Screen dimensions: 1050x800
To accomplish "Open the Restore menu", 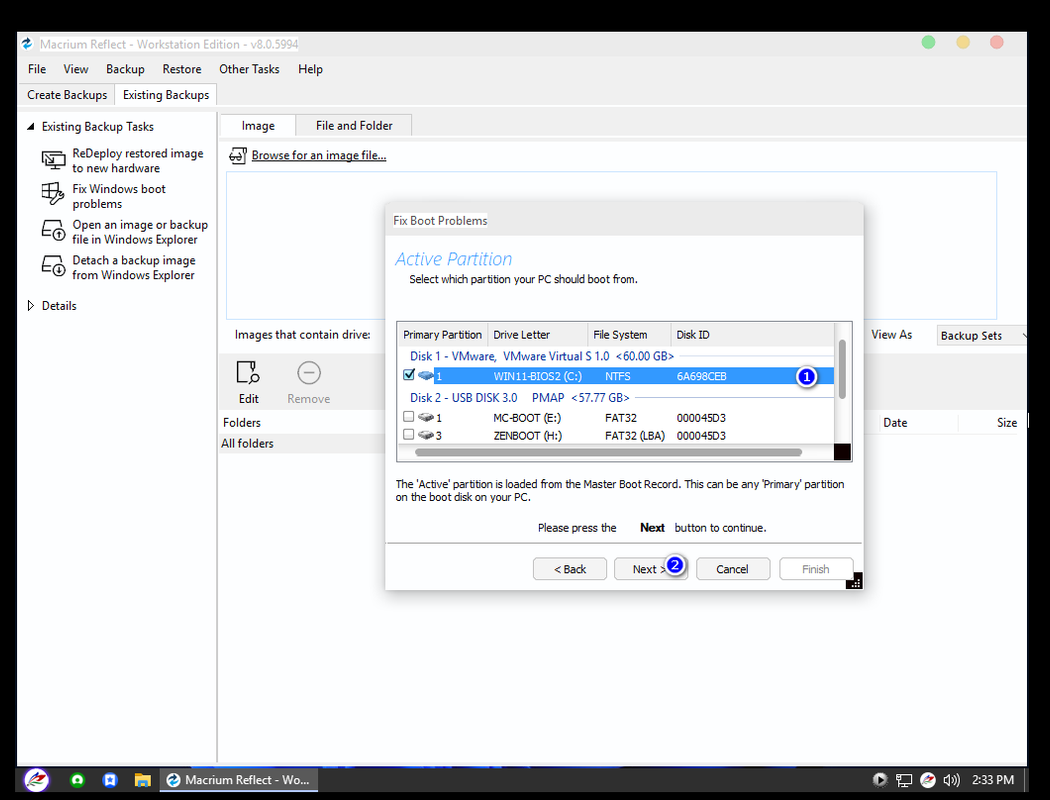I will coord(181,69).
